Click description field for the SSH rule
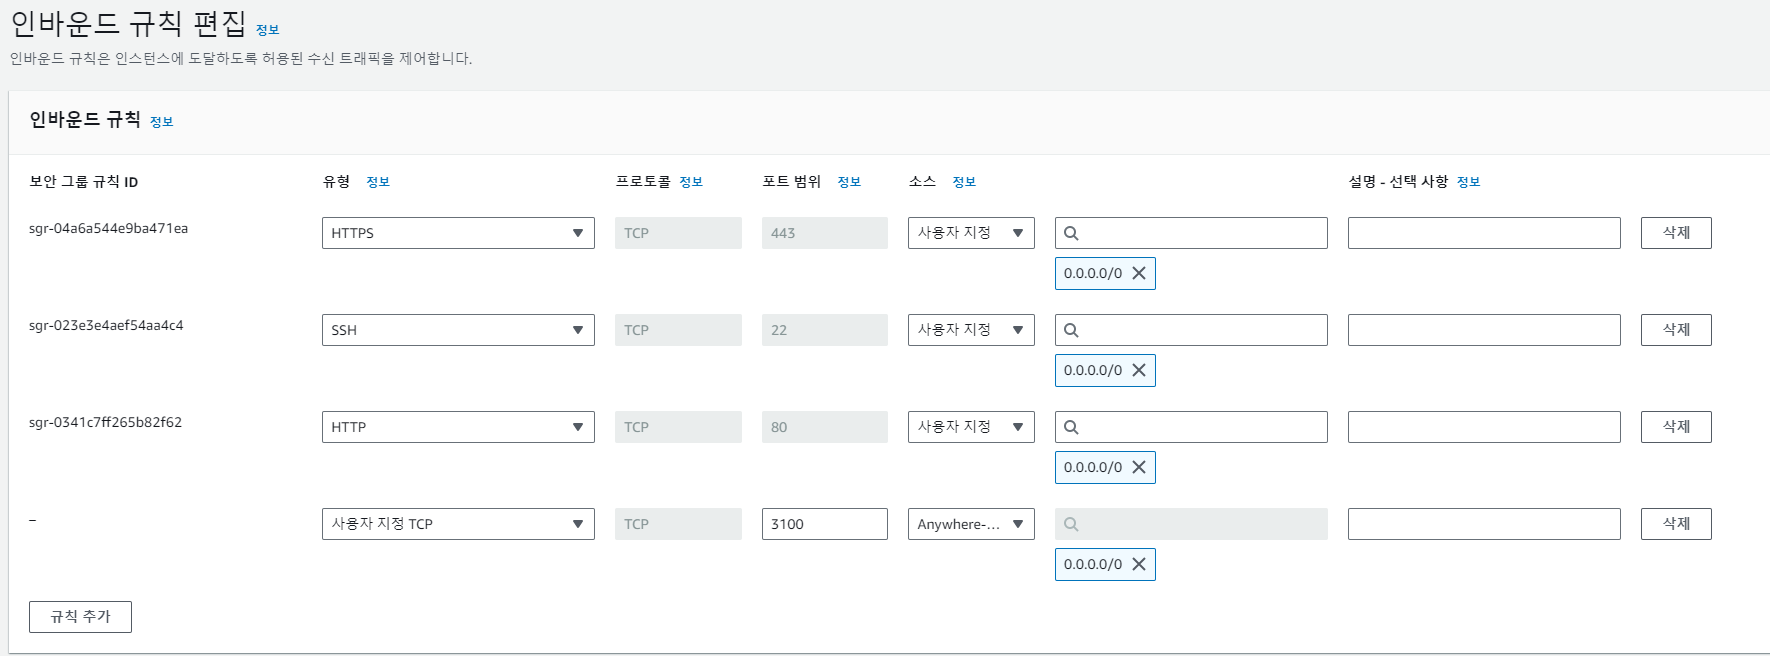The image size is (1770, 656). click(x=1484, y=330)
